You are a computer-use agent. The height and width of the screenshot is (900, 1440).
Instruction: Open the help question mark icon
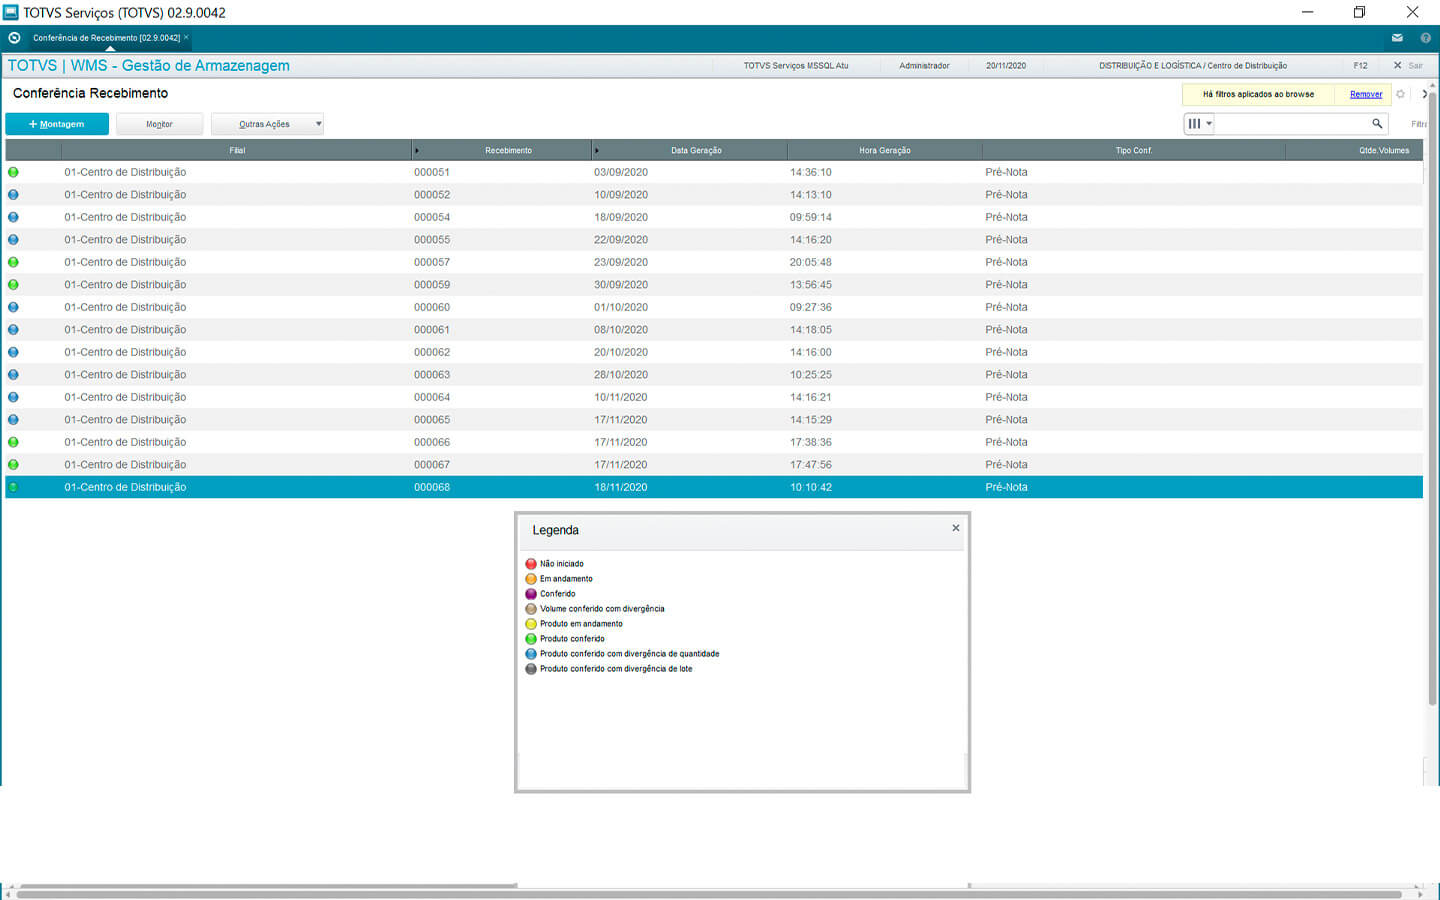[1425, 38]
